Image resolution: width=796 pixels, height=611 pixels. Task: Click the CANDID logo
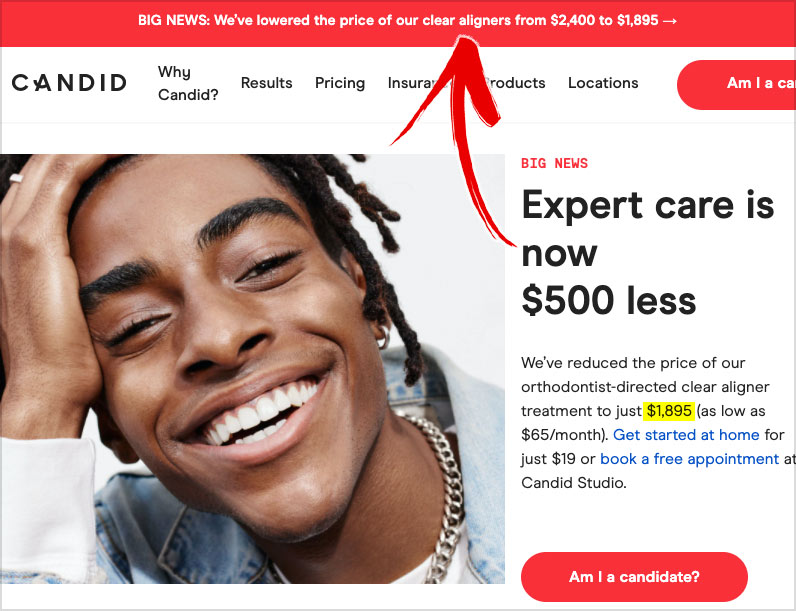[x=69, y=83]
